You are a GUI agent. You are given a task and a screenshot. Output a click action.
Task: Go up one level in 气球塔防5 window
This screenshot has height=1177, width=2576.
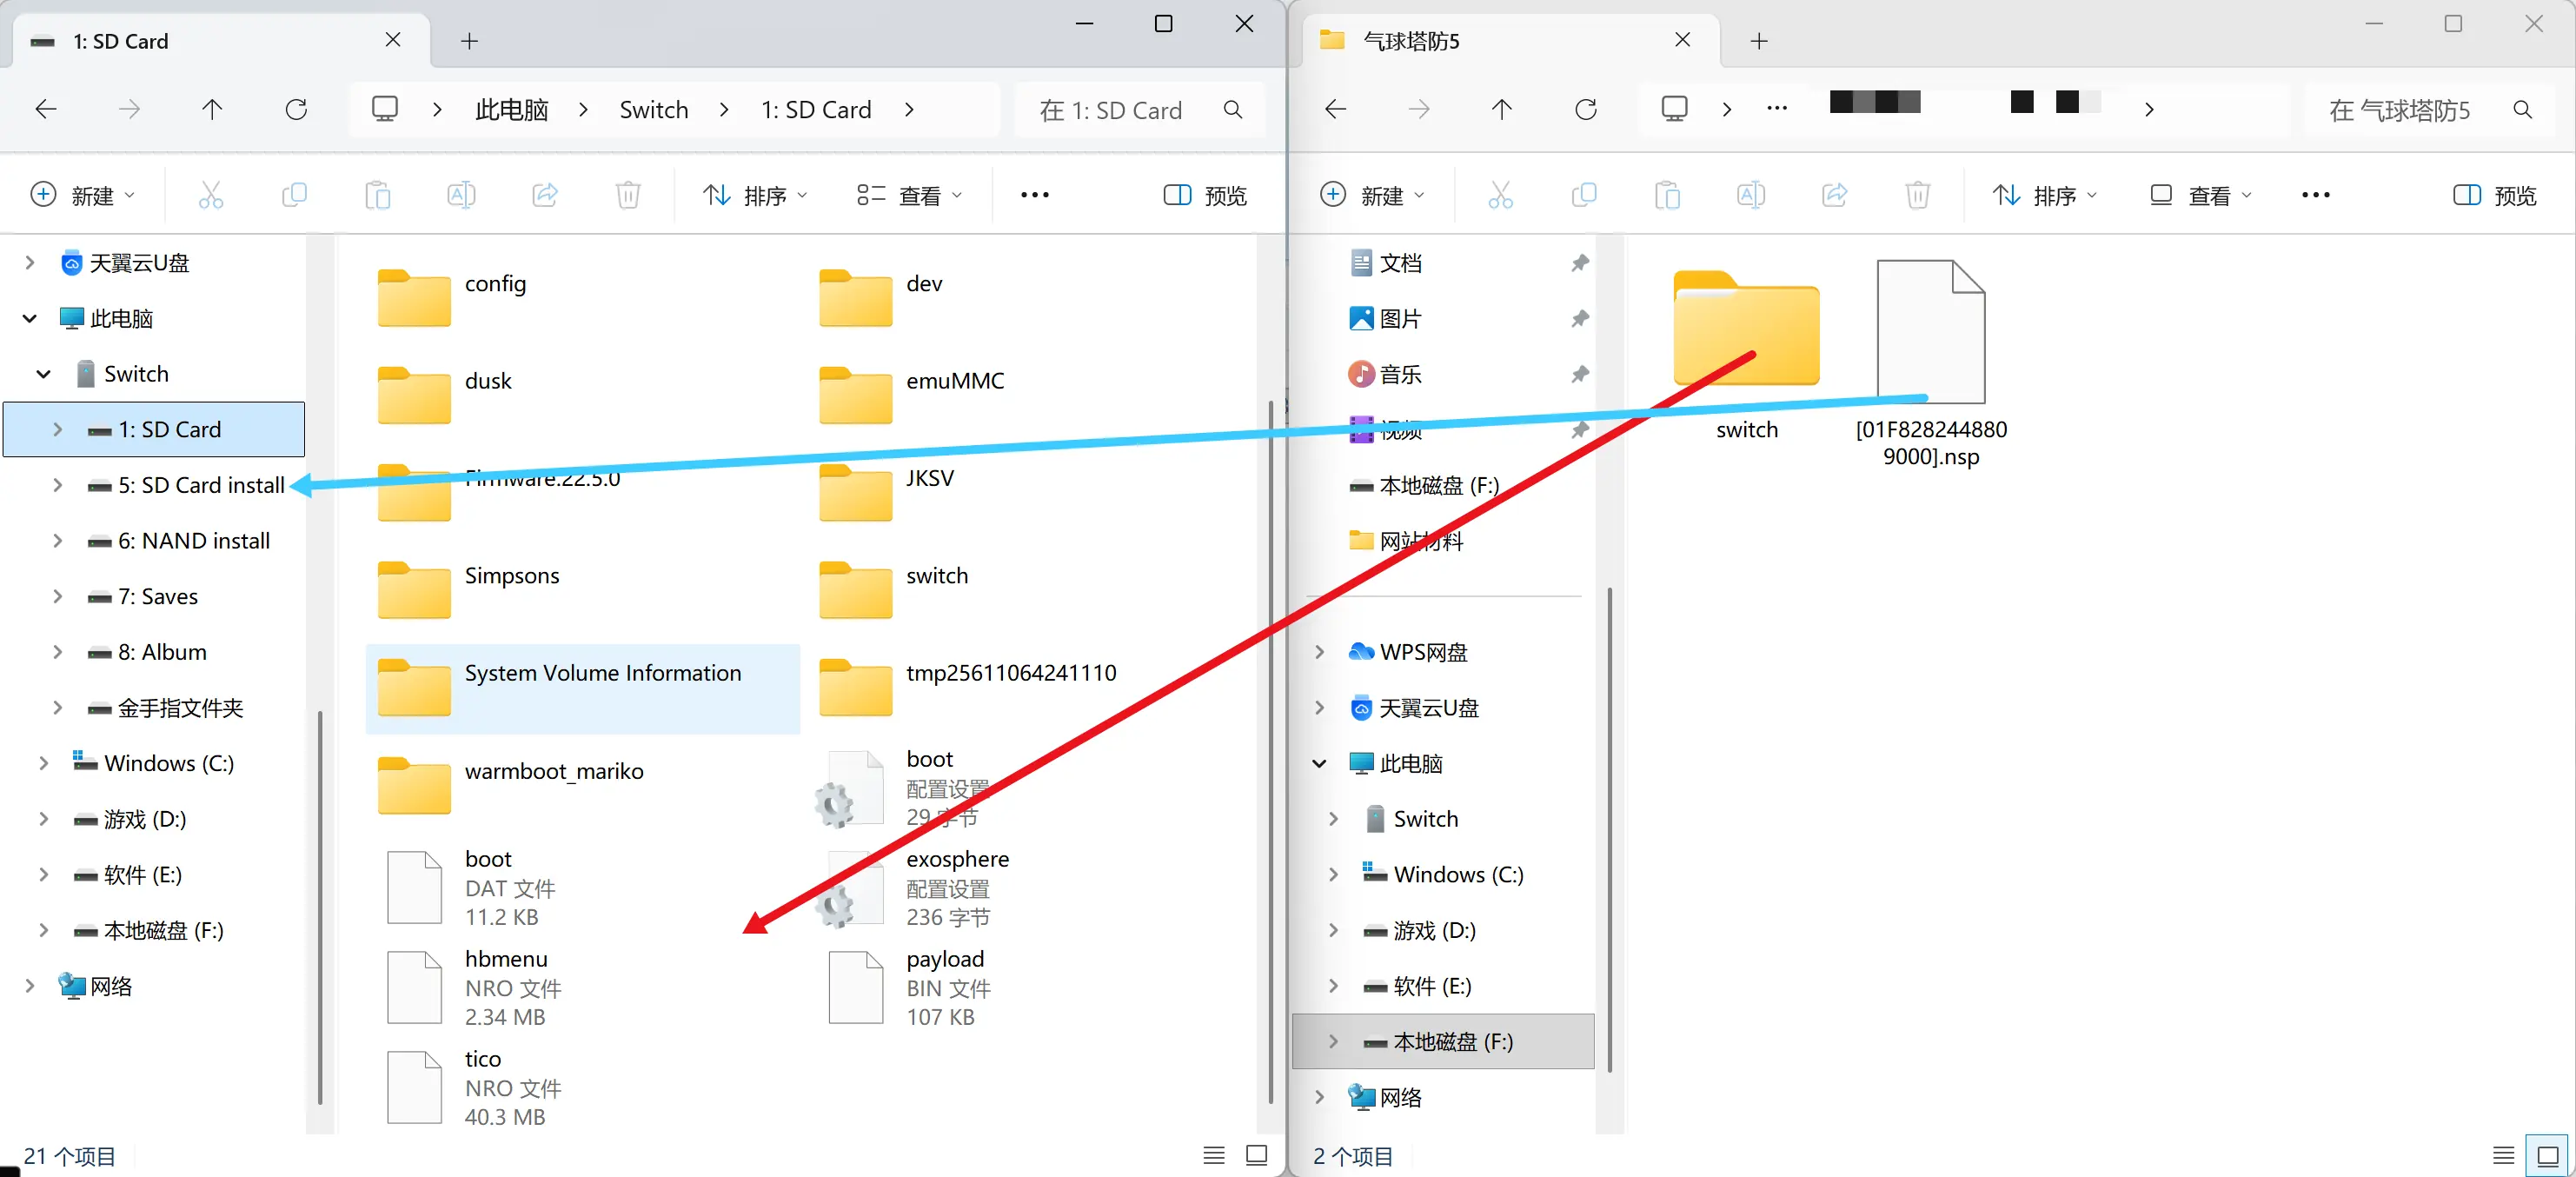click(x=1502, y=109)
